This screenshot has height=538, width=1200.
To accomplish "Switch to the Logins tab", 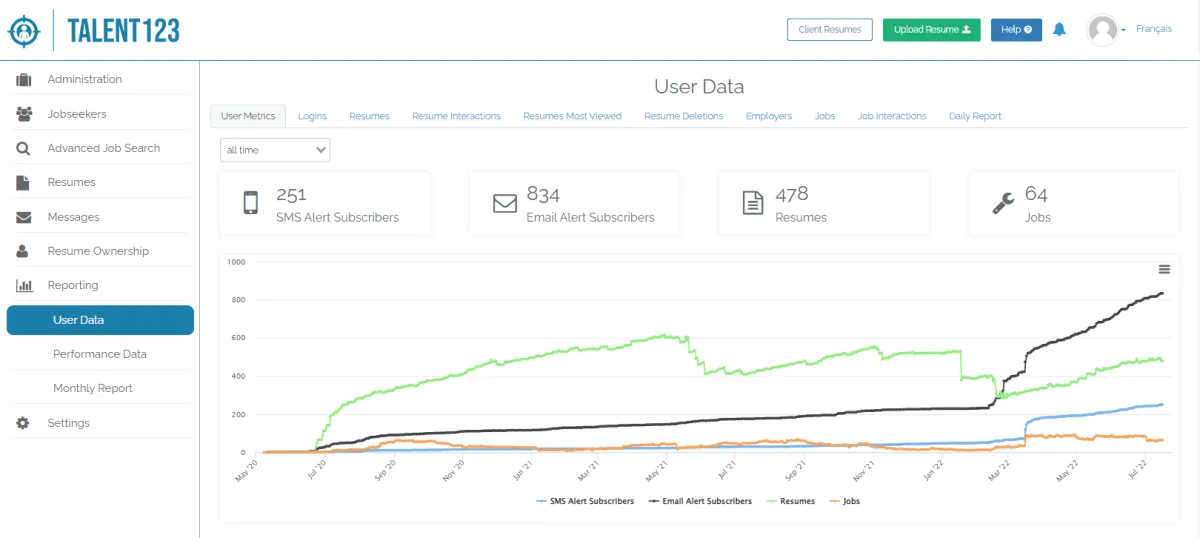I will (x=312, y=116).
